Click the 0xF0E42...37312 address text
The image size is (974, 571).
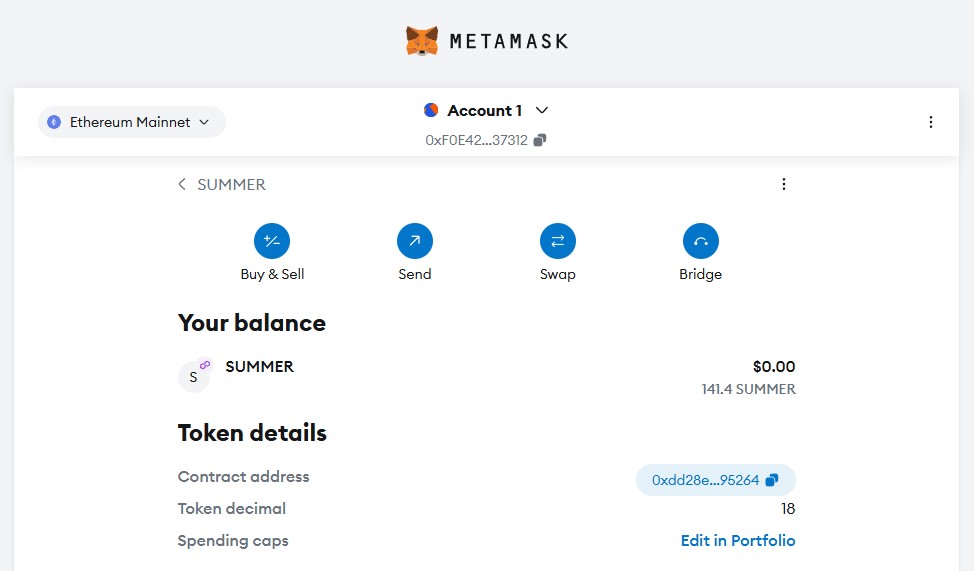coord(476,141)
